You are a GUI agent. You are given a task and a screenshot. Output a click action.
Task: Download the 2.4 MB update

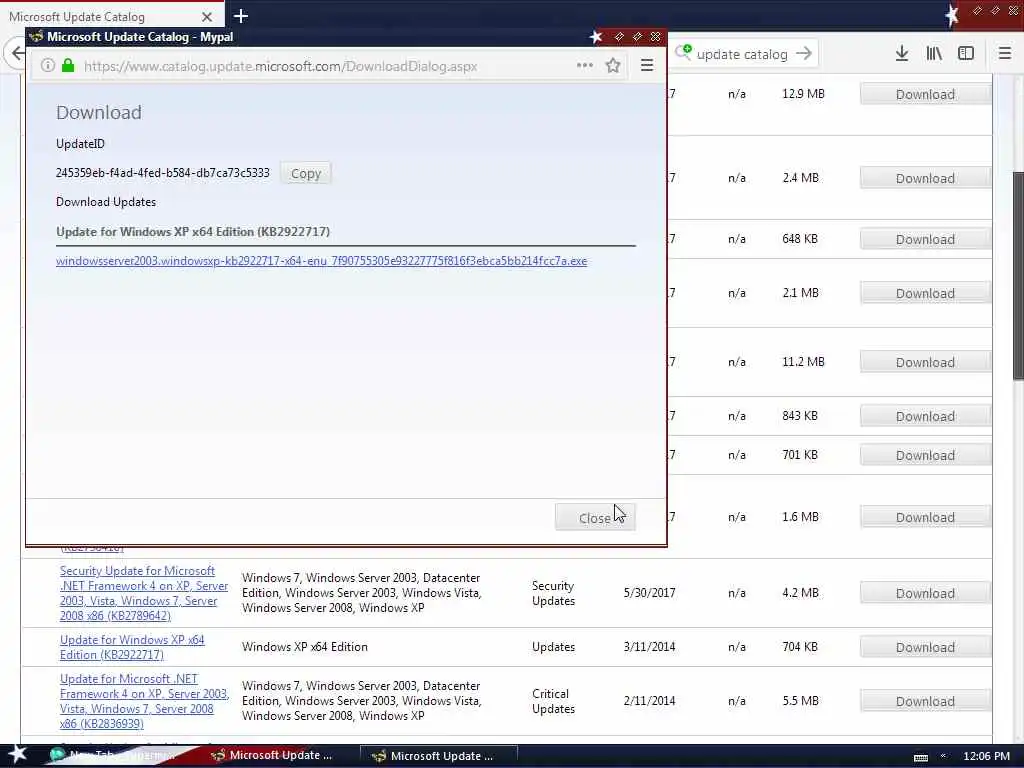[x=925, y=178]
